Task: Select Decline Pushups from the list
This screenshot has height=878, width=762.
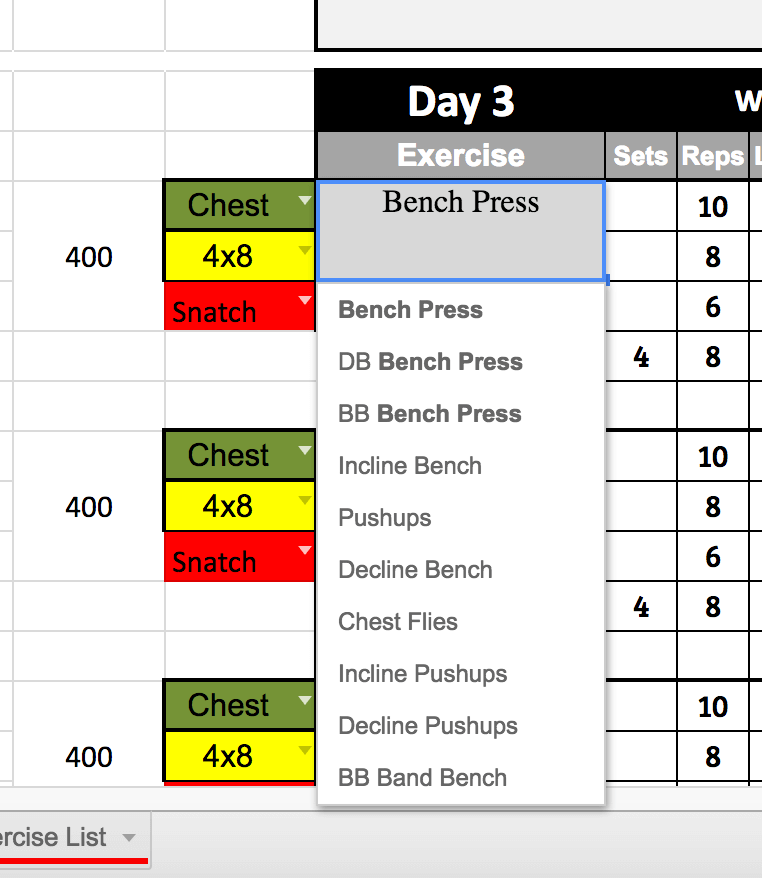Action: click(x=428, y=726)
